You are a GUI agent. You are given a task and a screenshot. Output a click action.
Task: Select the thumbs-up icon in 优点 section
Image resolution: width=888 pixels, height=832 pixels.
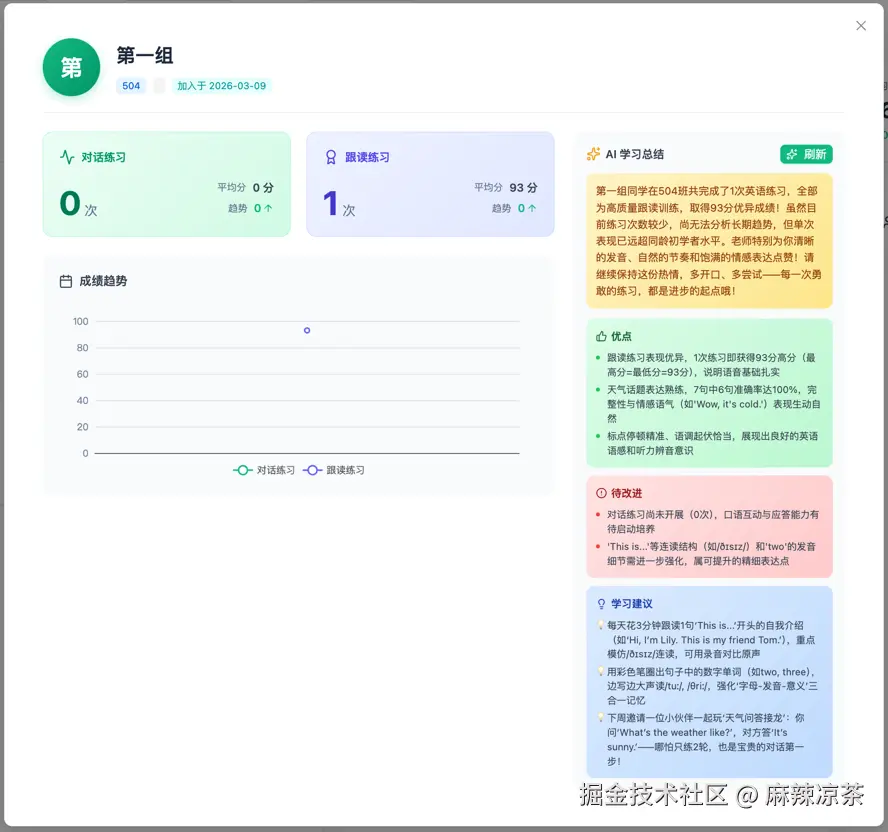pos(599,336)
